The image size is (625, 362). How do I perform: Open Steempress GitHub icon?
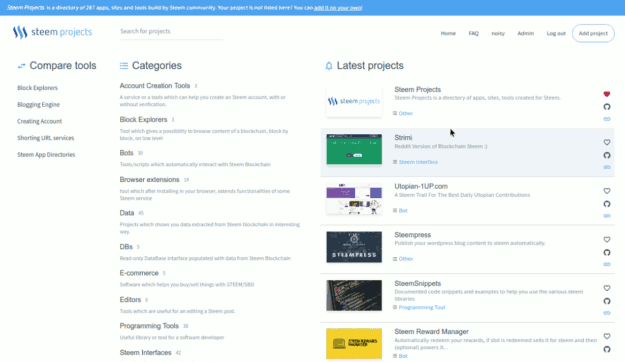607,252
